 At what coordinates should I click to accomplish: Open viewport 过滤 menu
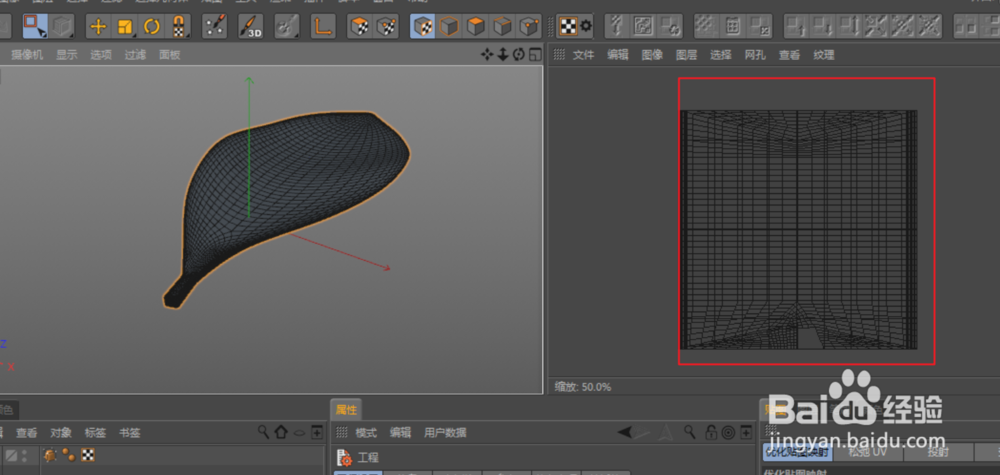tap(135, 55)
